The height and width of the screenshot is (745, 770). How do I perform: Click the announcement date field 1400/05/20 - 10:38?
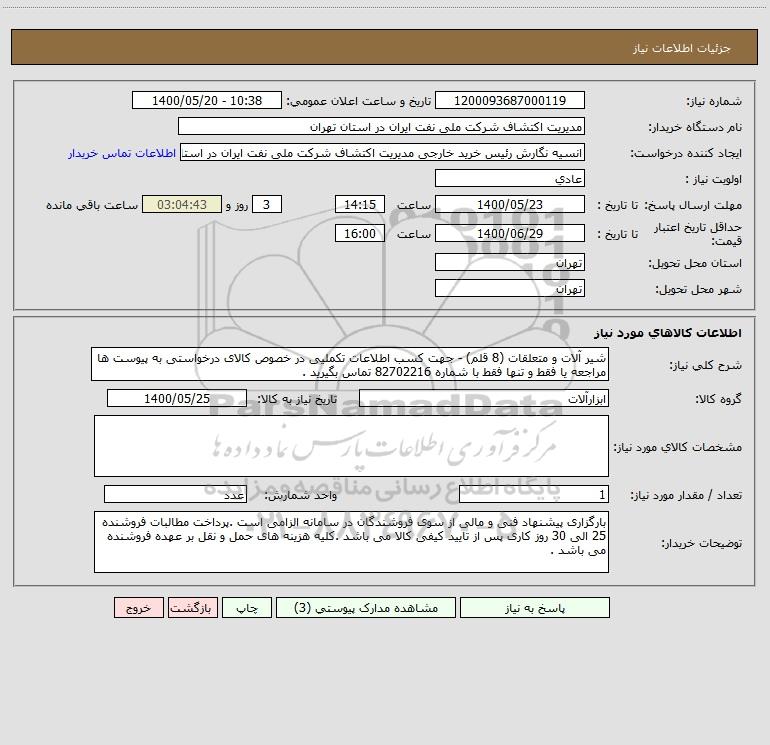click(207, 100)
